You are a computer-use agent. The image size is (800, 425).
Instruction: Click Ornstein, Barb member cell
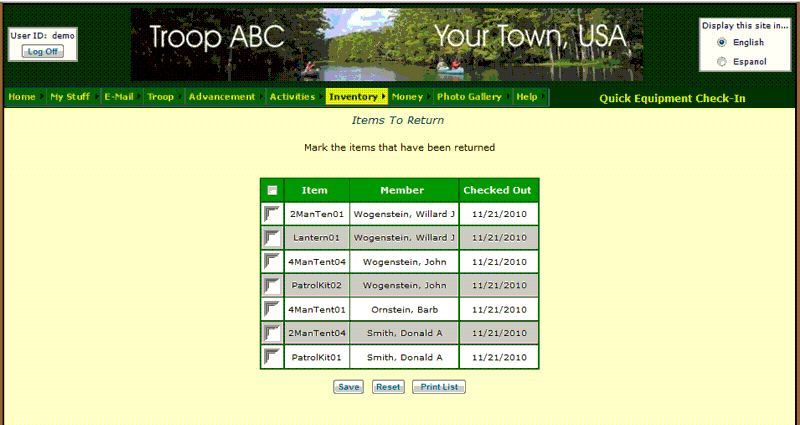click(404, 309)
